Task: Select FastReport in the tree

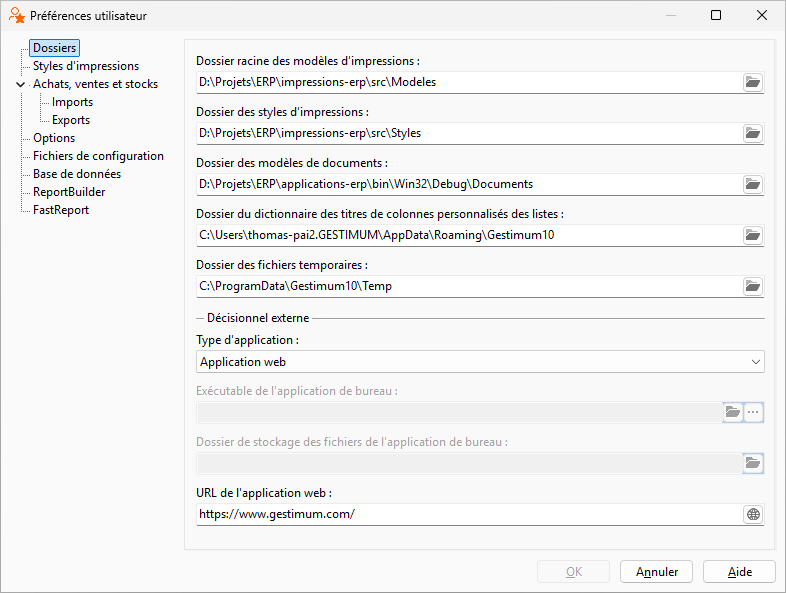Action: point(61,211)
